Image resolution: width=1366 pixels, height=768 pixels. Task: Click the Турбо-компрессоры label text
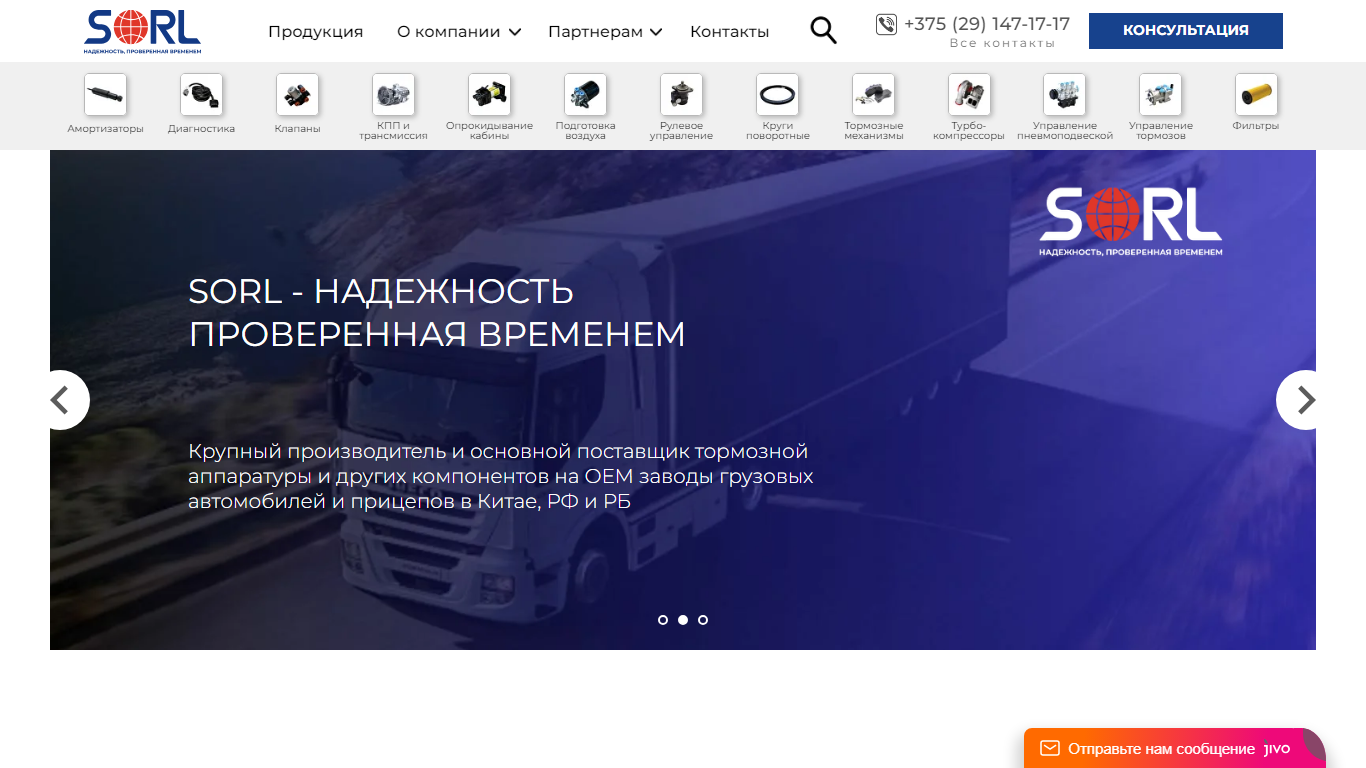(x=969, y=131)
